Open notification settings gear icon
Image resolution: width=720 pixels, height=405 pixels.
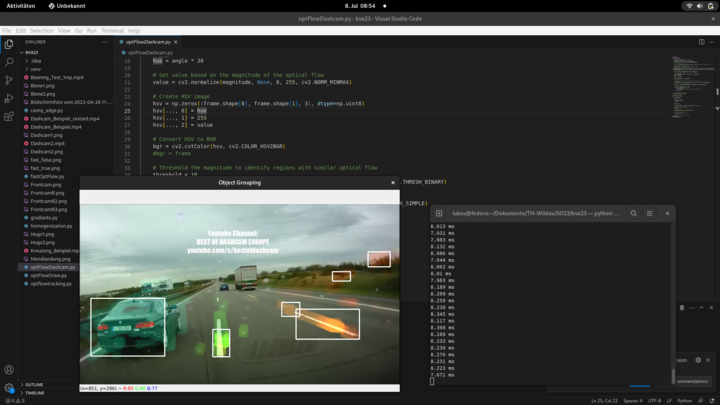(x=698, y=360)
